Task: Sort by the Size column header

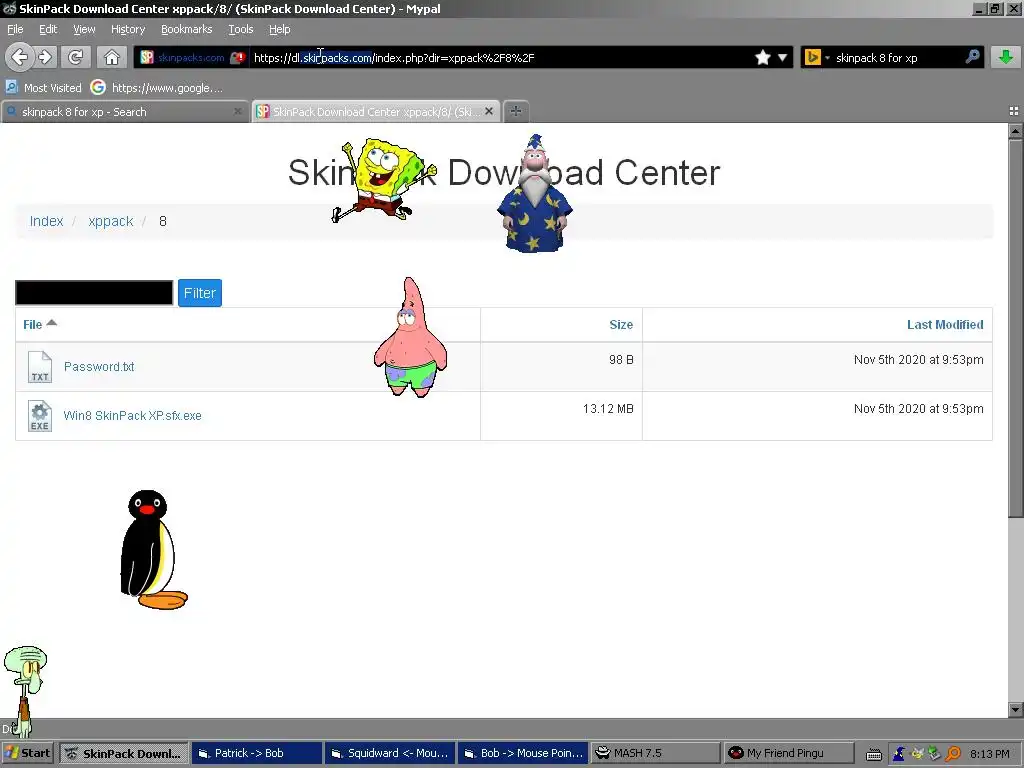Action: [x=621, y=325]
